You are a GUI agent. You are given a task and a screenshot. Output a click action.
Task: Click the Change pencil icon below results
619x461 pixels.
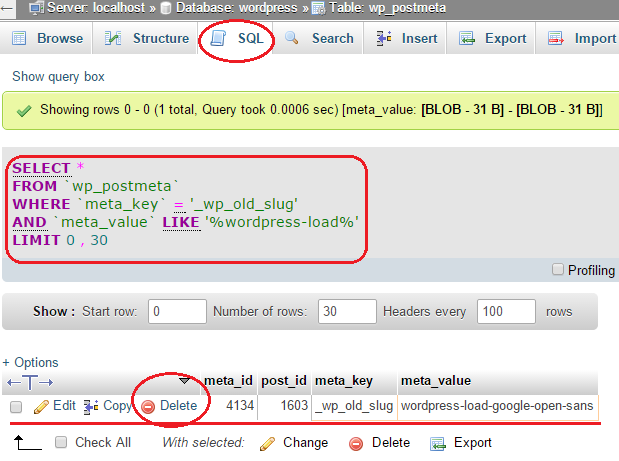[267, 442]
